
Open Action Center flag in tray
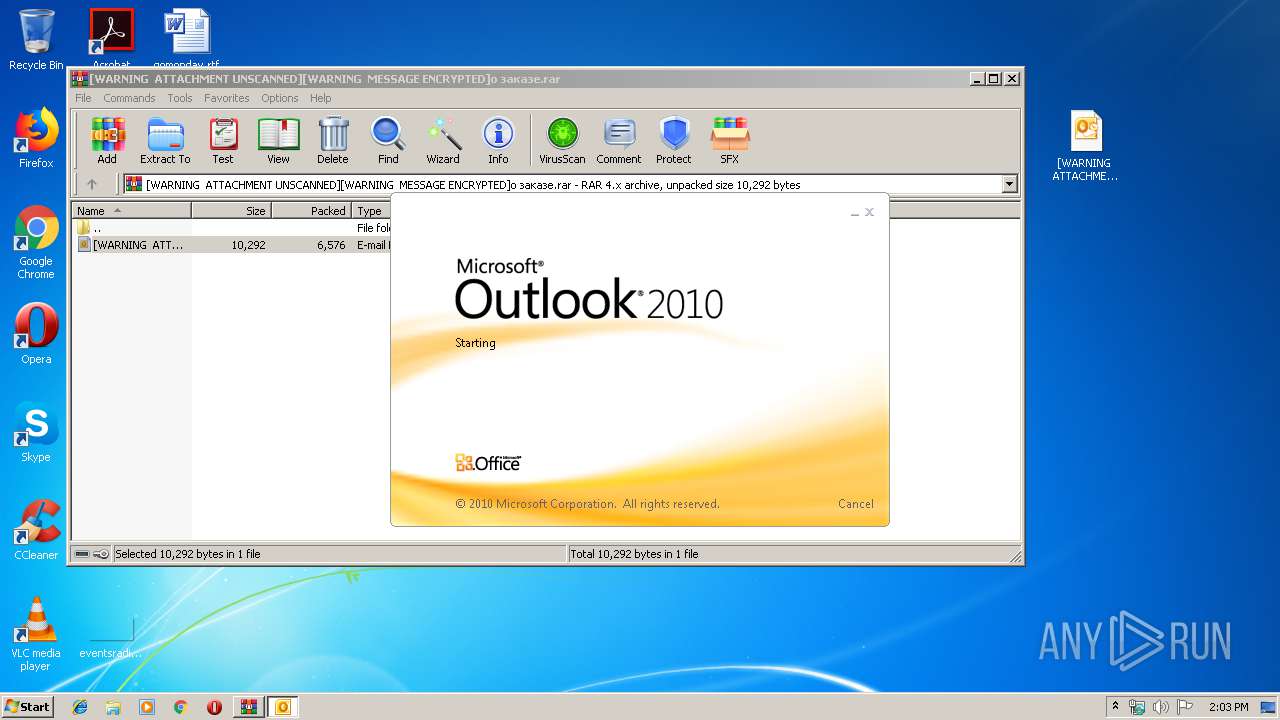click(x=1185, y=707)
